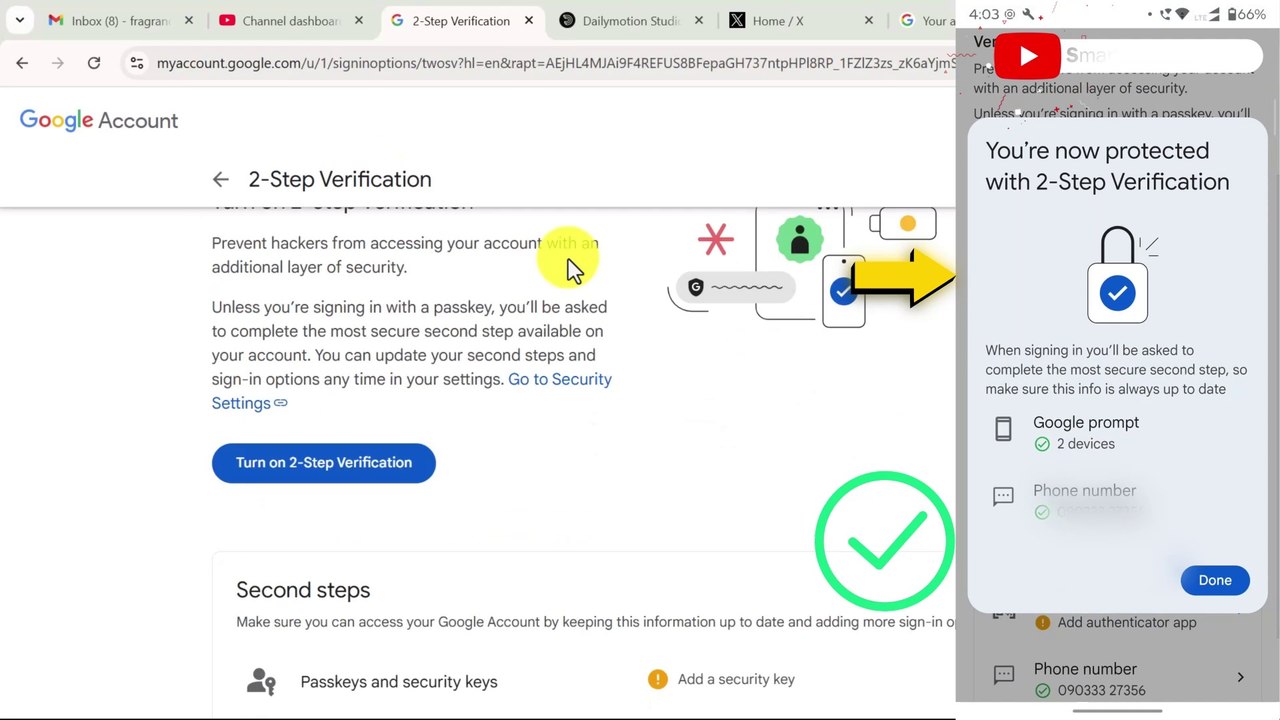Click the YouTube logo on phone overlay
Viewport: 1280px width, 720px height.
pos(1027,57)
